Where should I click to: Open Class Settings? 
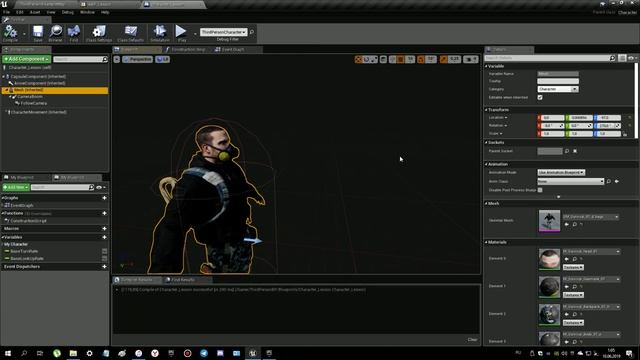click(x=99, y=33)
